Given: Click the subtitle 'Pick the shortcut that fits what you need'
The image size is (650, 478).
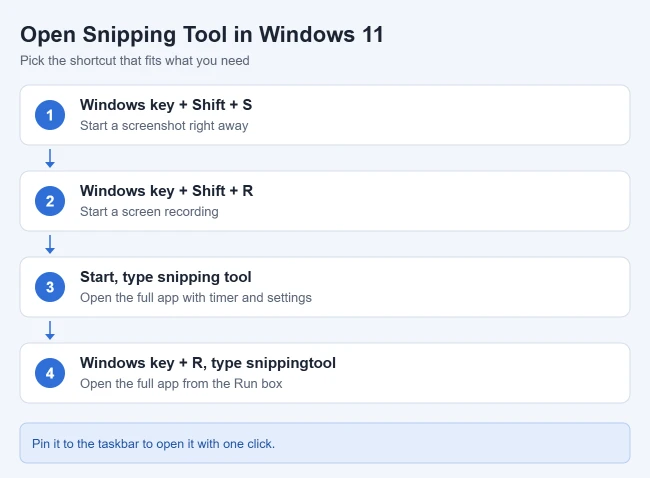Looking at the screenshot, I should click(x=135, y=61).
